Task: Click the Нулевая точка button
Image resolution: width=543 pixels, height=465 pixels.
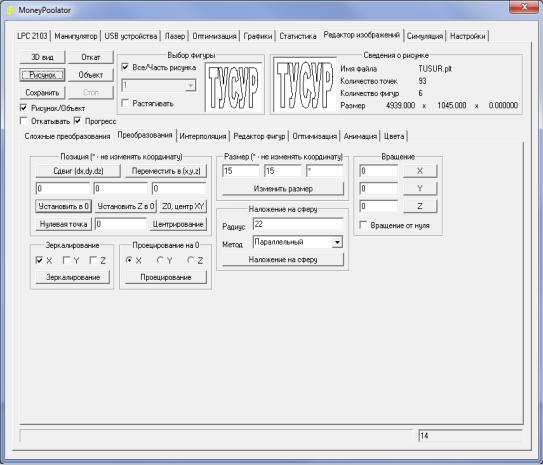Action: pyautogui.click(x=63, y=224)
